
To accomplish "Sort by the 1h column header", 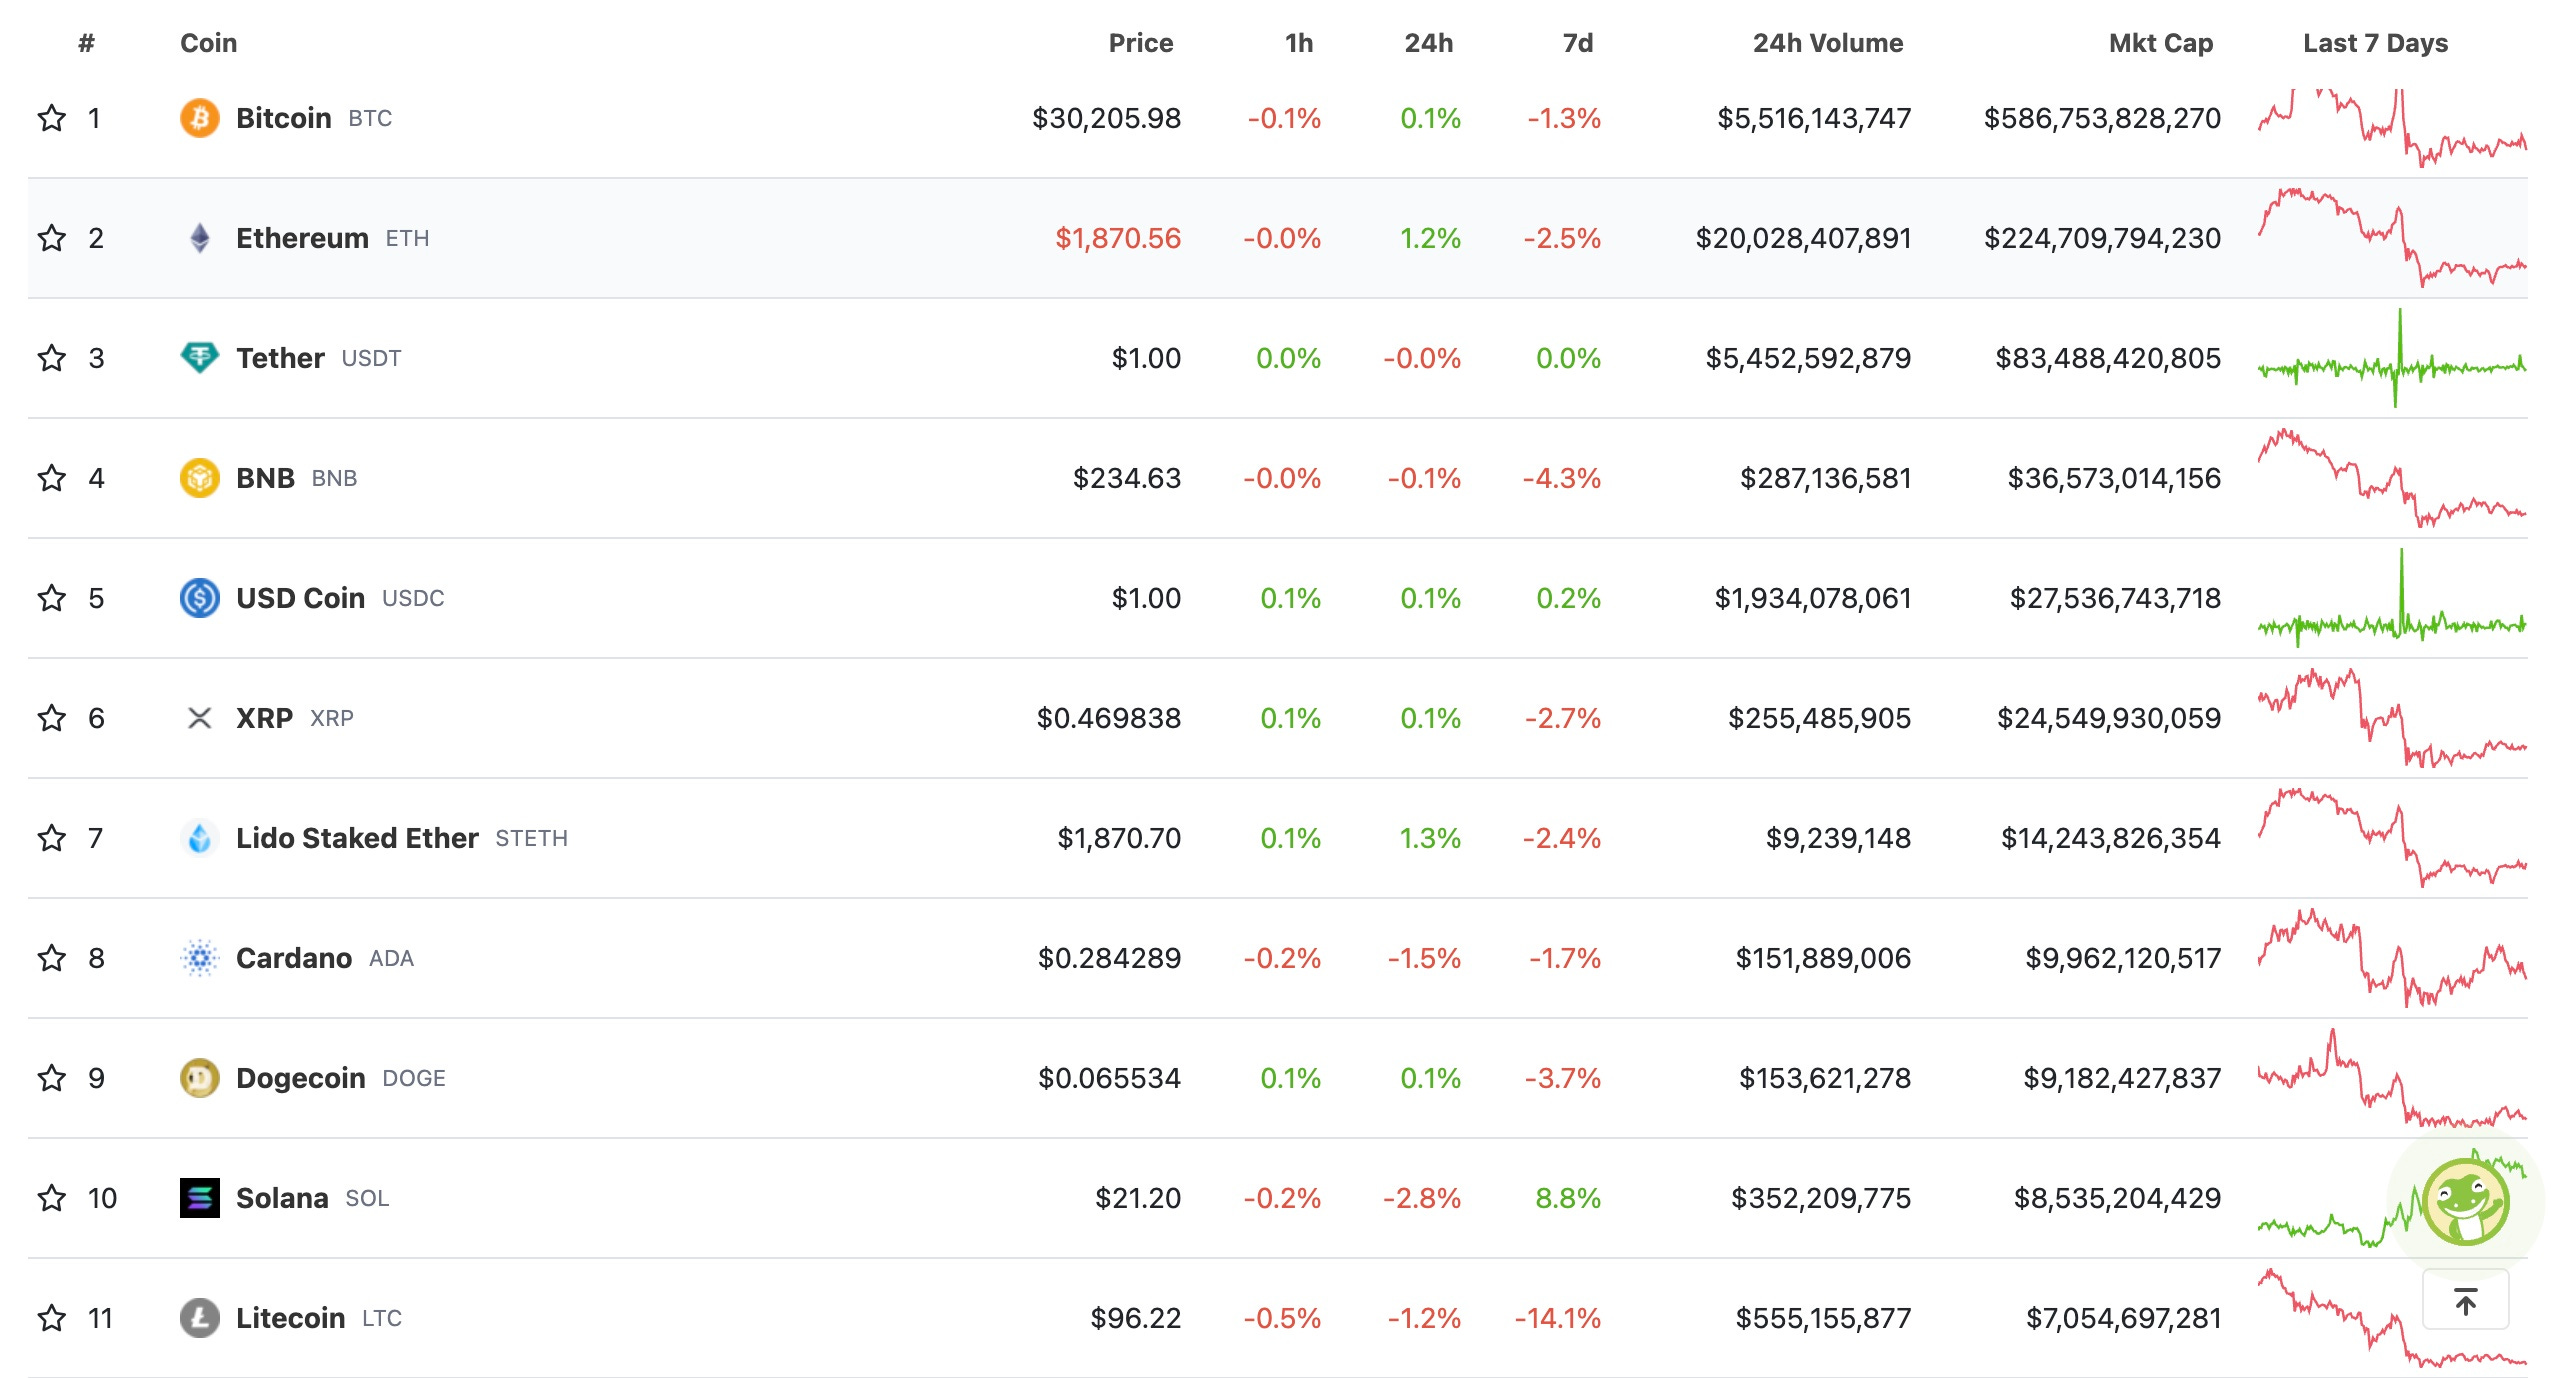I will coord(1299,43).
